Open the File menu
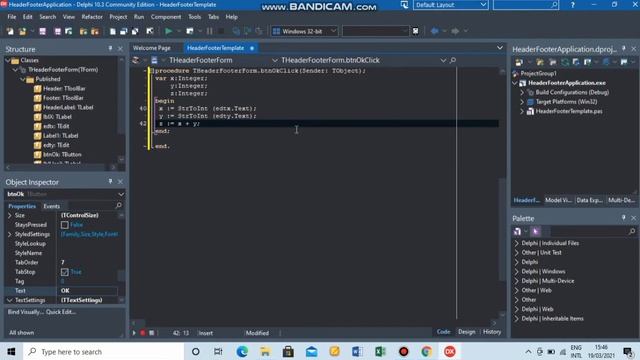Image resolution: width=640 pixels, height=360 pixels. (12, 17)
